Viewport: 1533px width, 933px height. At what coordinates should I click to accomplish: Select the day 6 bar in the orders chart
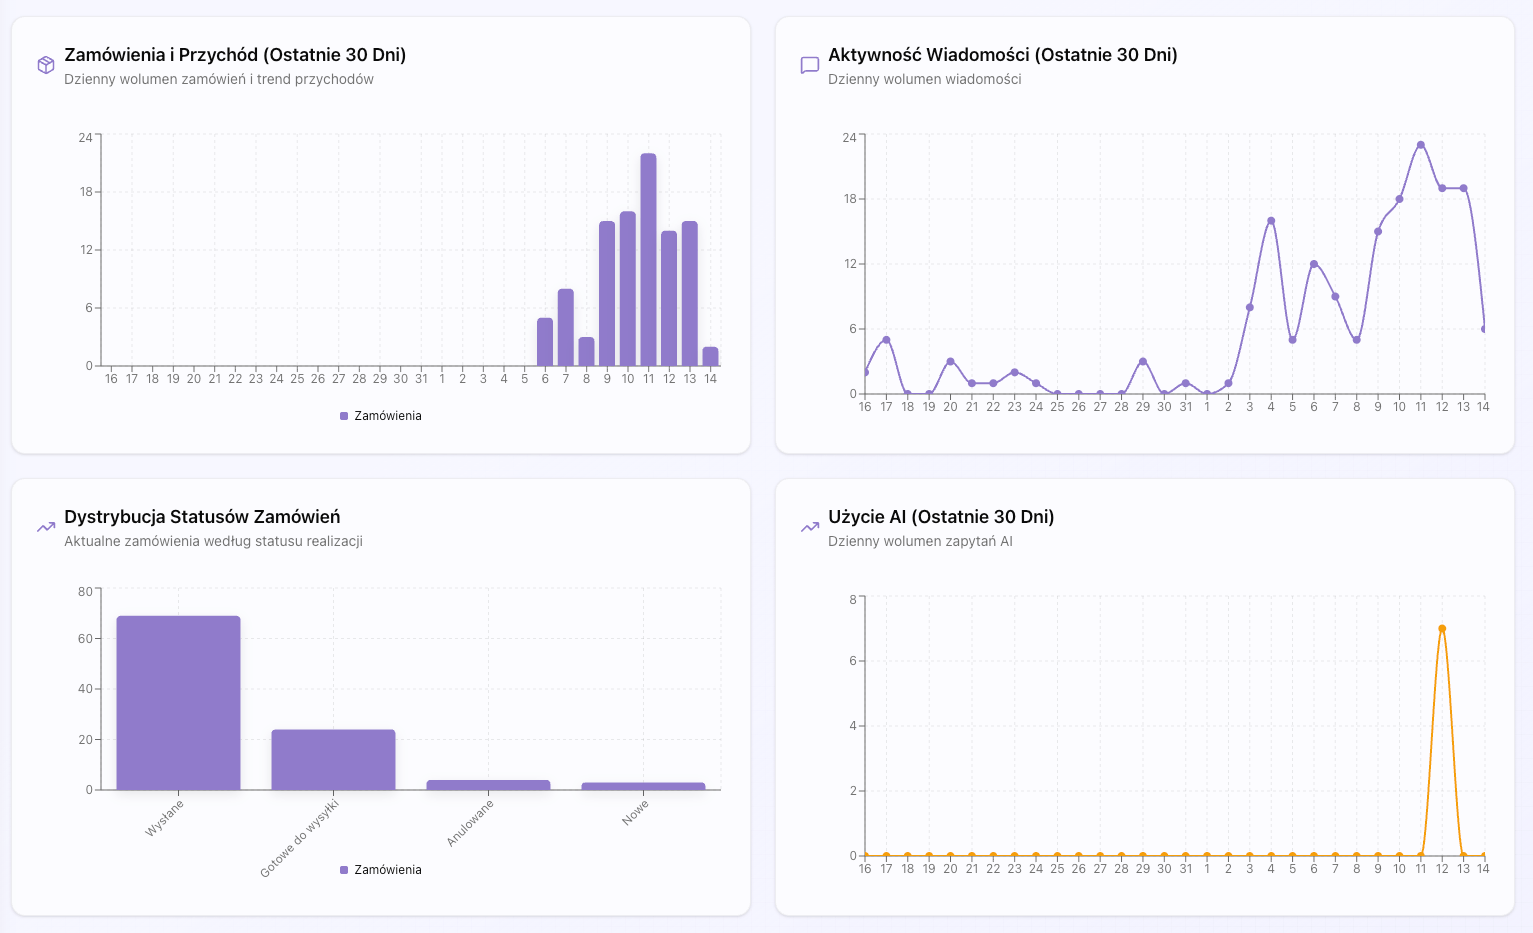[545, 342]
